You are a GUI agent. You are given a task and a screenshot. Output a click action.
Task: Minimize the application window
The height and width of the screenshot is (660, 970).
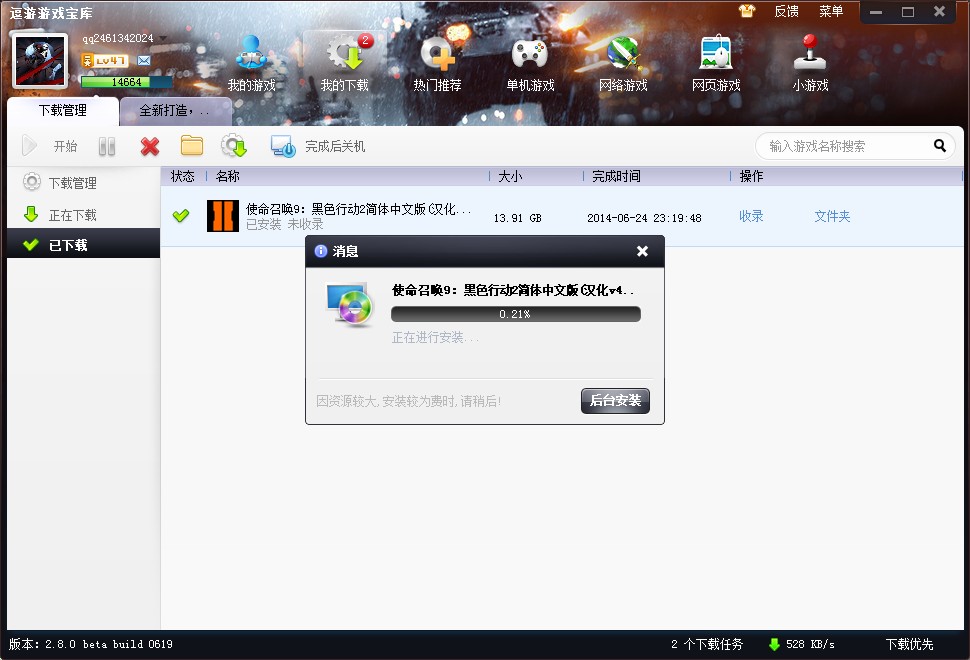coord(876,12)
